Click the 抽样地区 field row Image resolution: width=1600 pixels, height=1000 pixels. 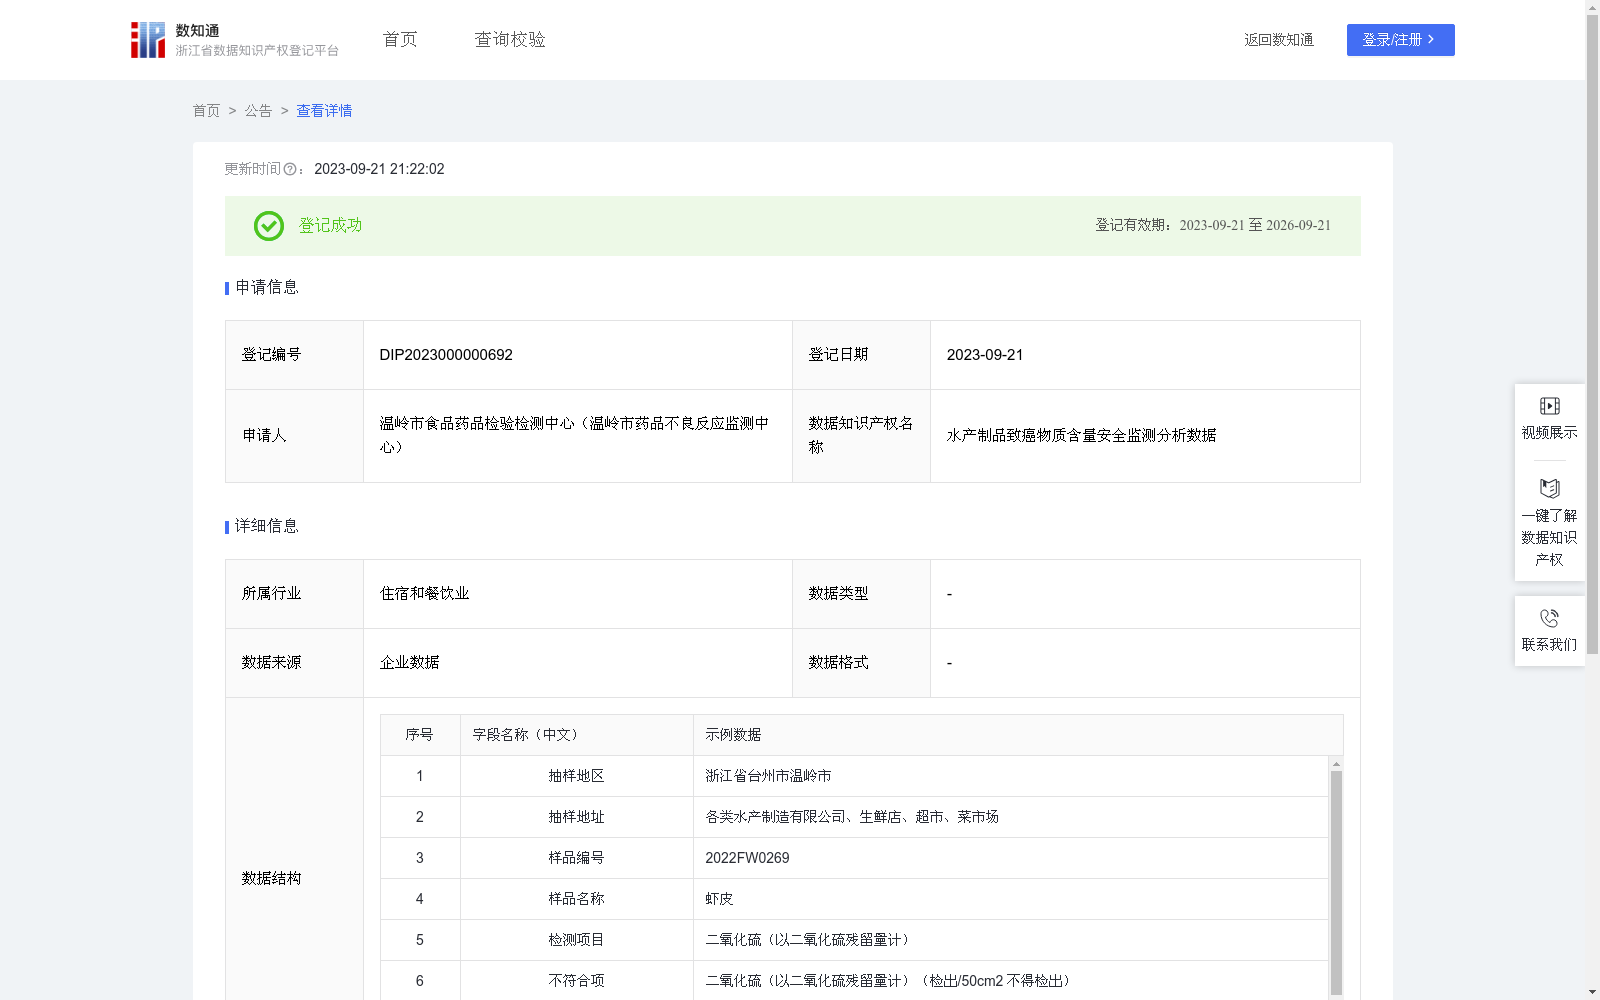854,776
